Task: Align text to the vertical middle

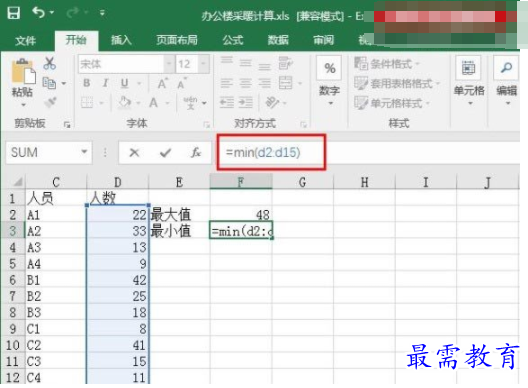Action: 245,63
